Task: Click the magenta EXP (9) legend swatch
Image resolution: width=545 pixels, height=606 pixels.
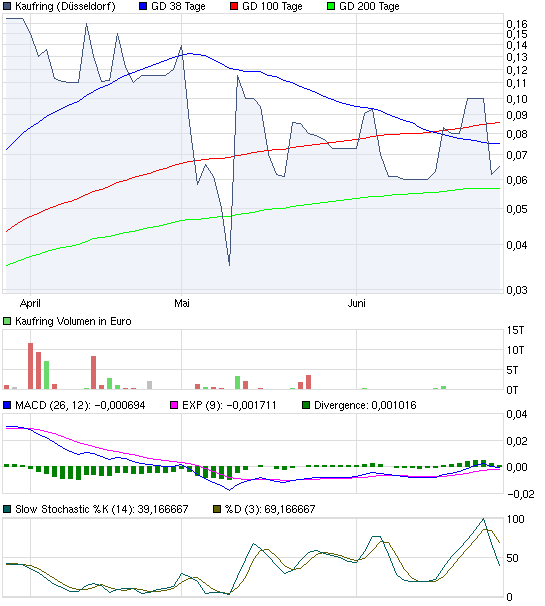Action: click(174, 405)
